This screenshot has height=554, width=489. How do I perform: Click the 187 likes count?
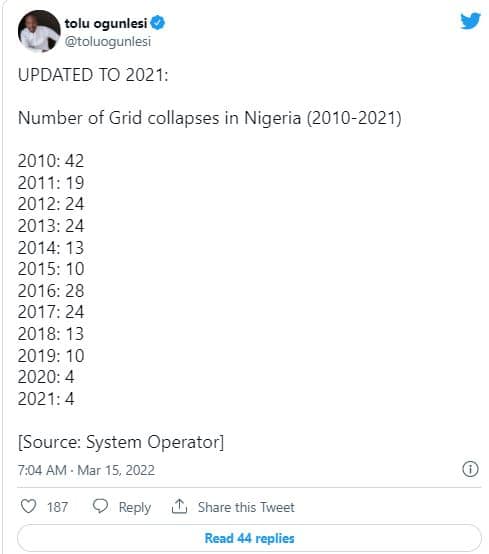point(57,507)
